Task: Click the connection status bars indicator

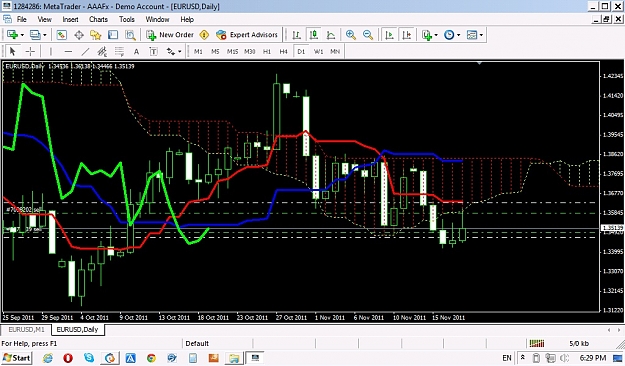Action: 537,343
